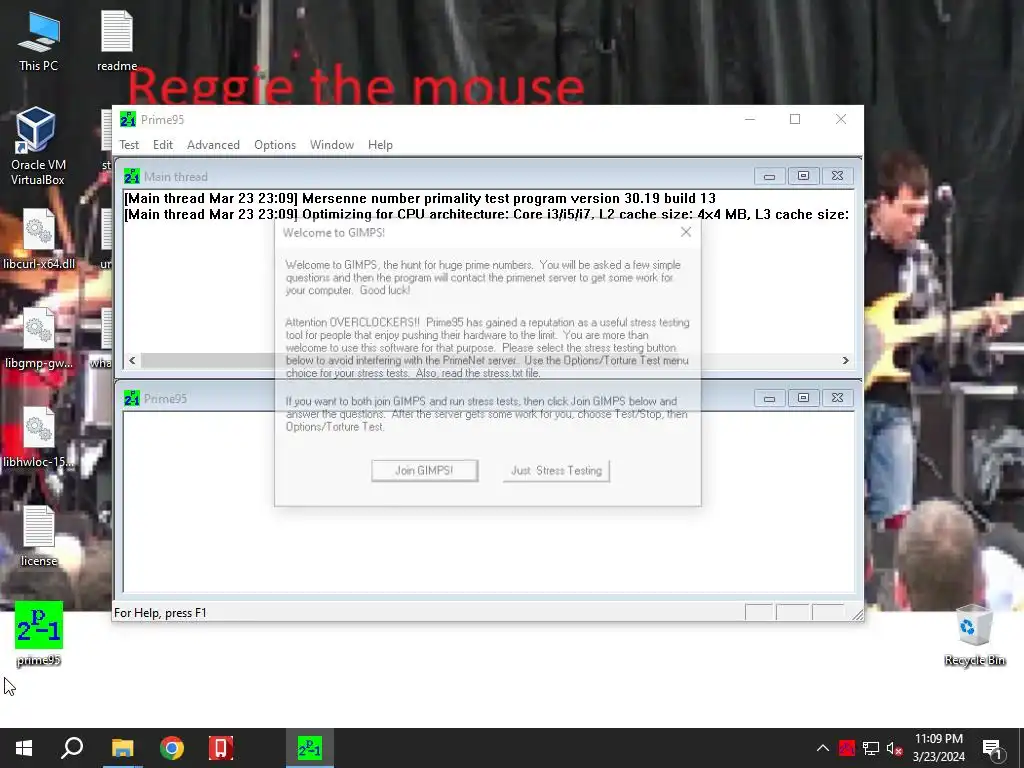The image size is (1024, 768).
Task: Select the prime95 desktop icon
Action: coord(39,633)
